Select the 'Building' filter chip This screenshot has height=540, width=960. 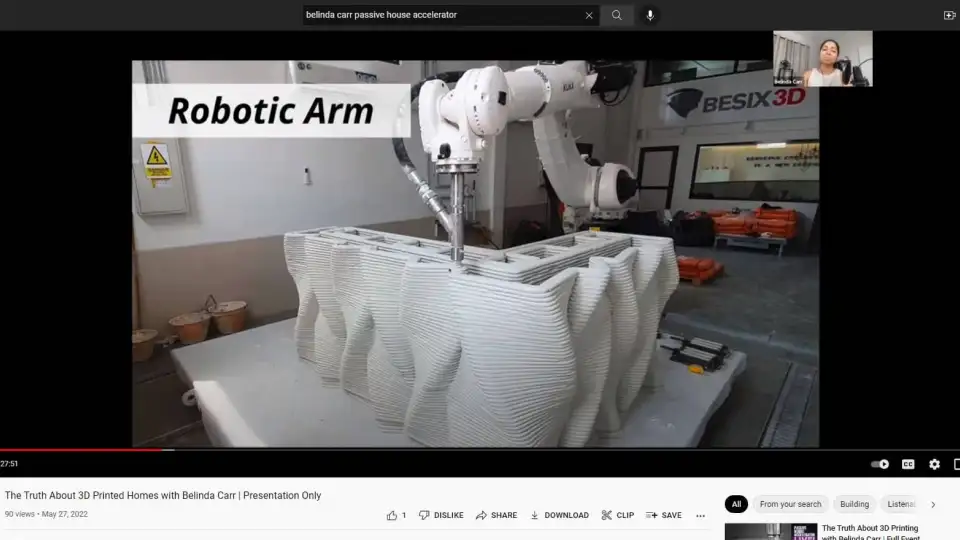tap(854, 504)
